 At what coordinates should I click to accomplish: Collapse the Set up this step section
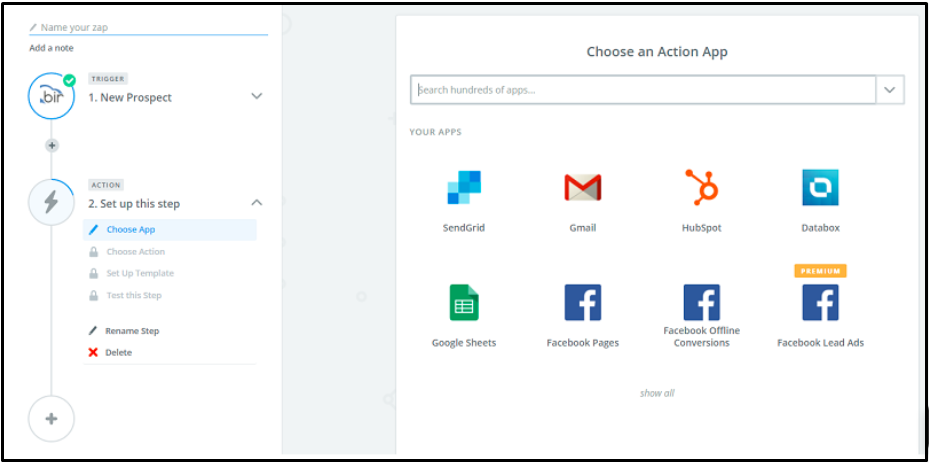coord(257,203)
